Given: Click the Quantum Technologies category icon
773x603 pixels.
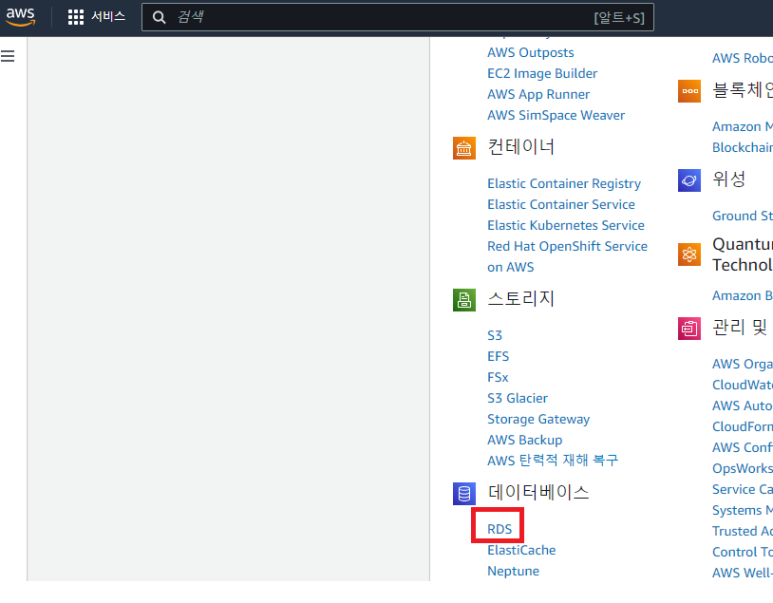Looking at the screenshot, I should [x=689, y=254].
